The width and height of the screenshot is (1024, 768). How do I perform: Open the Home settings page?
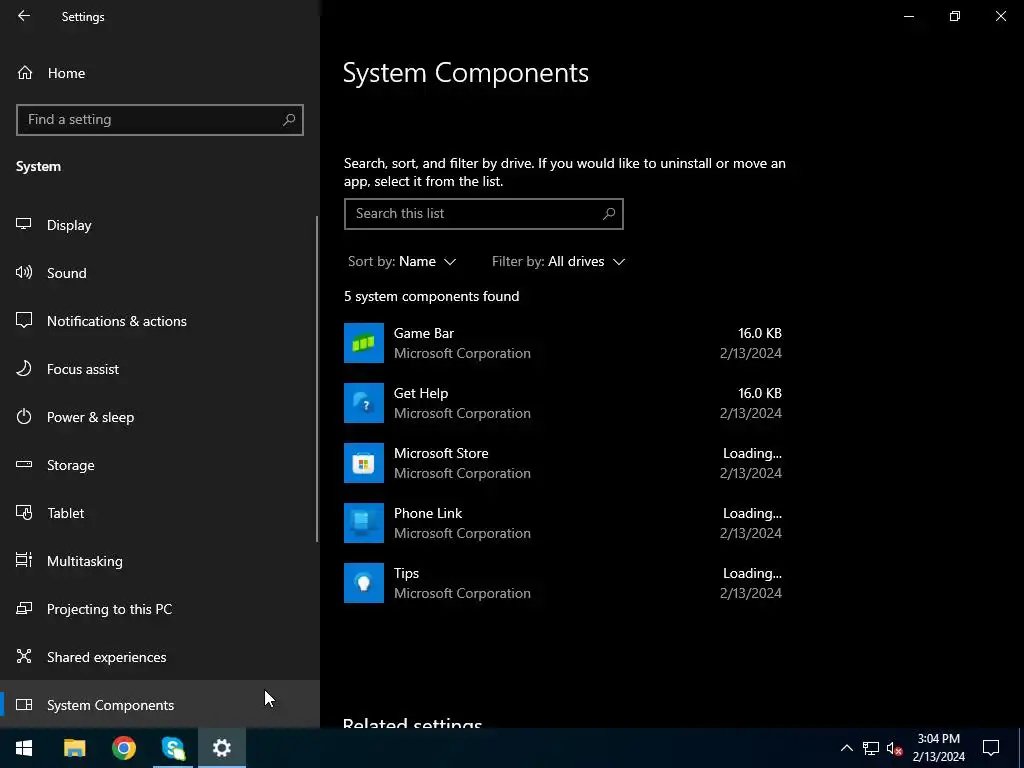tap(66, 73)
